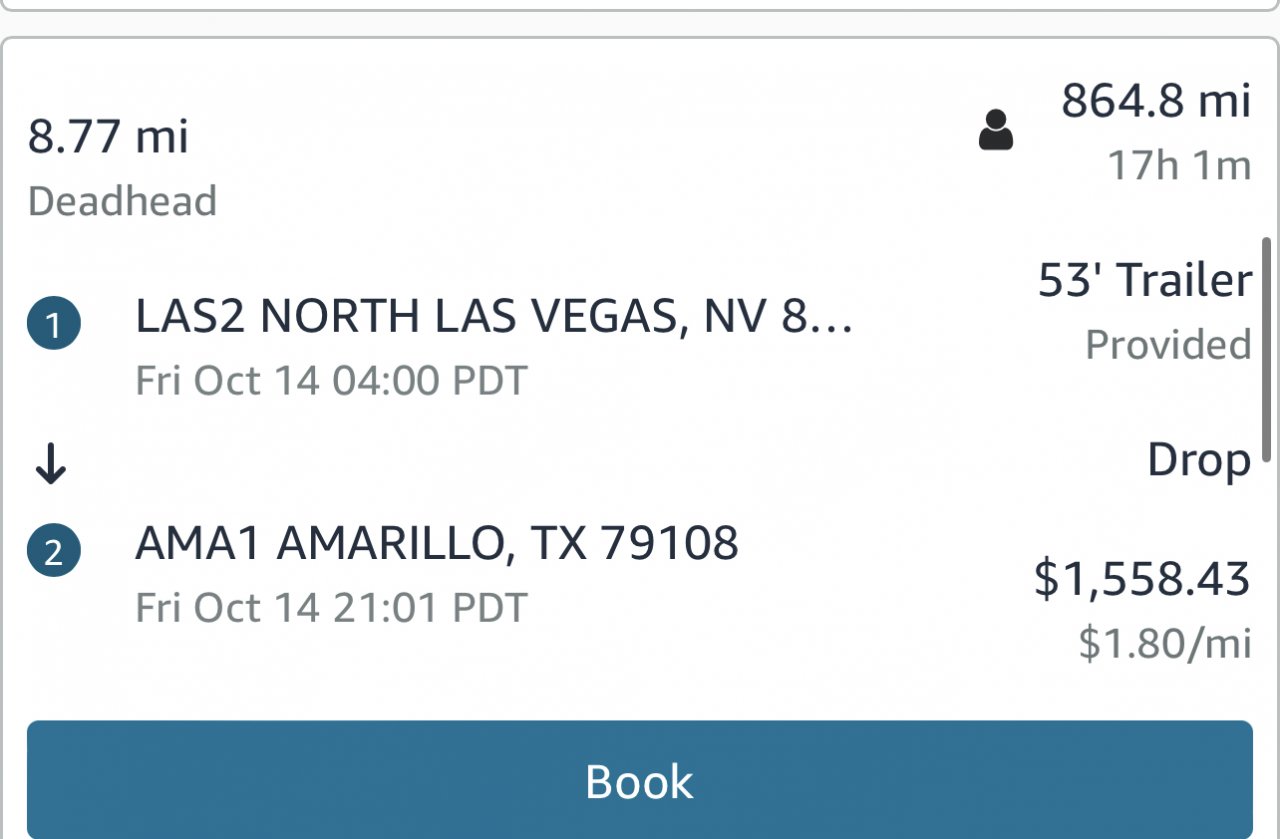Select the AMA1 Amarillo, TX 79108 destination
This screenshot has width=1280, height=839.
pos(437,543)
